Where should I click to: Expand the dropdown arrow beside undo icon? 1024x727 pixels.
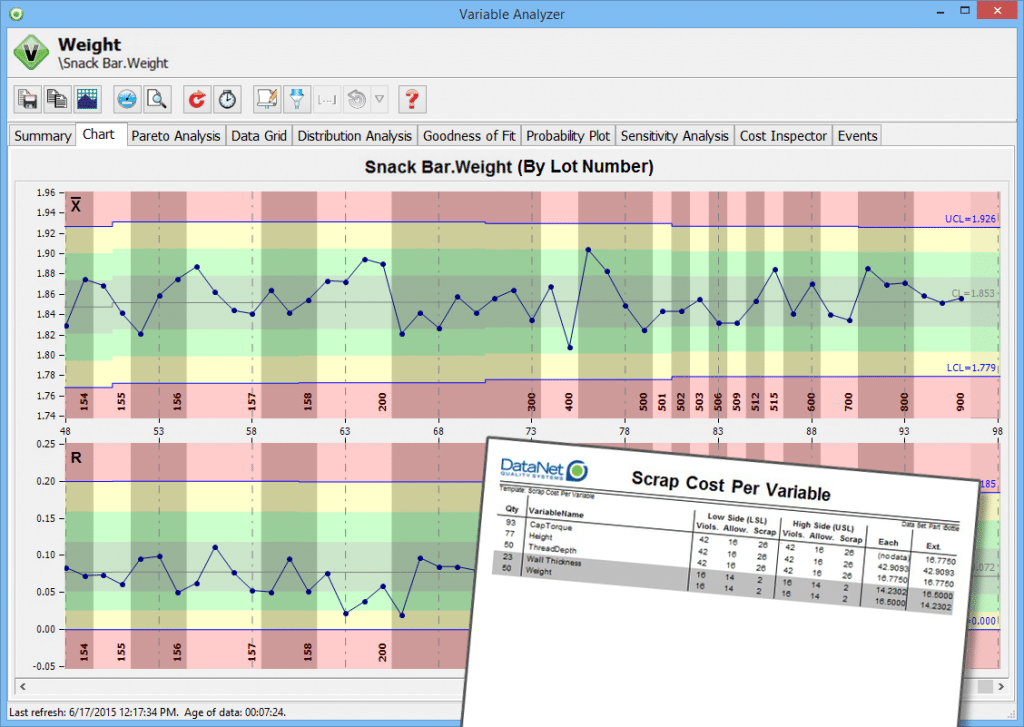pyautogui.click(x=379, y=99)
